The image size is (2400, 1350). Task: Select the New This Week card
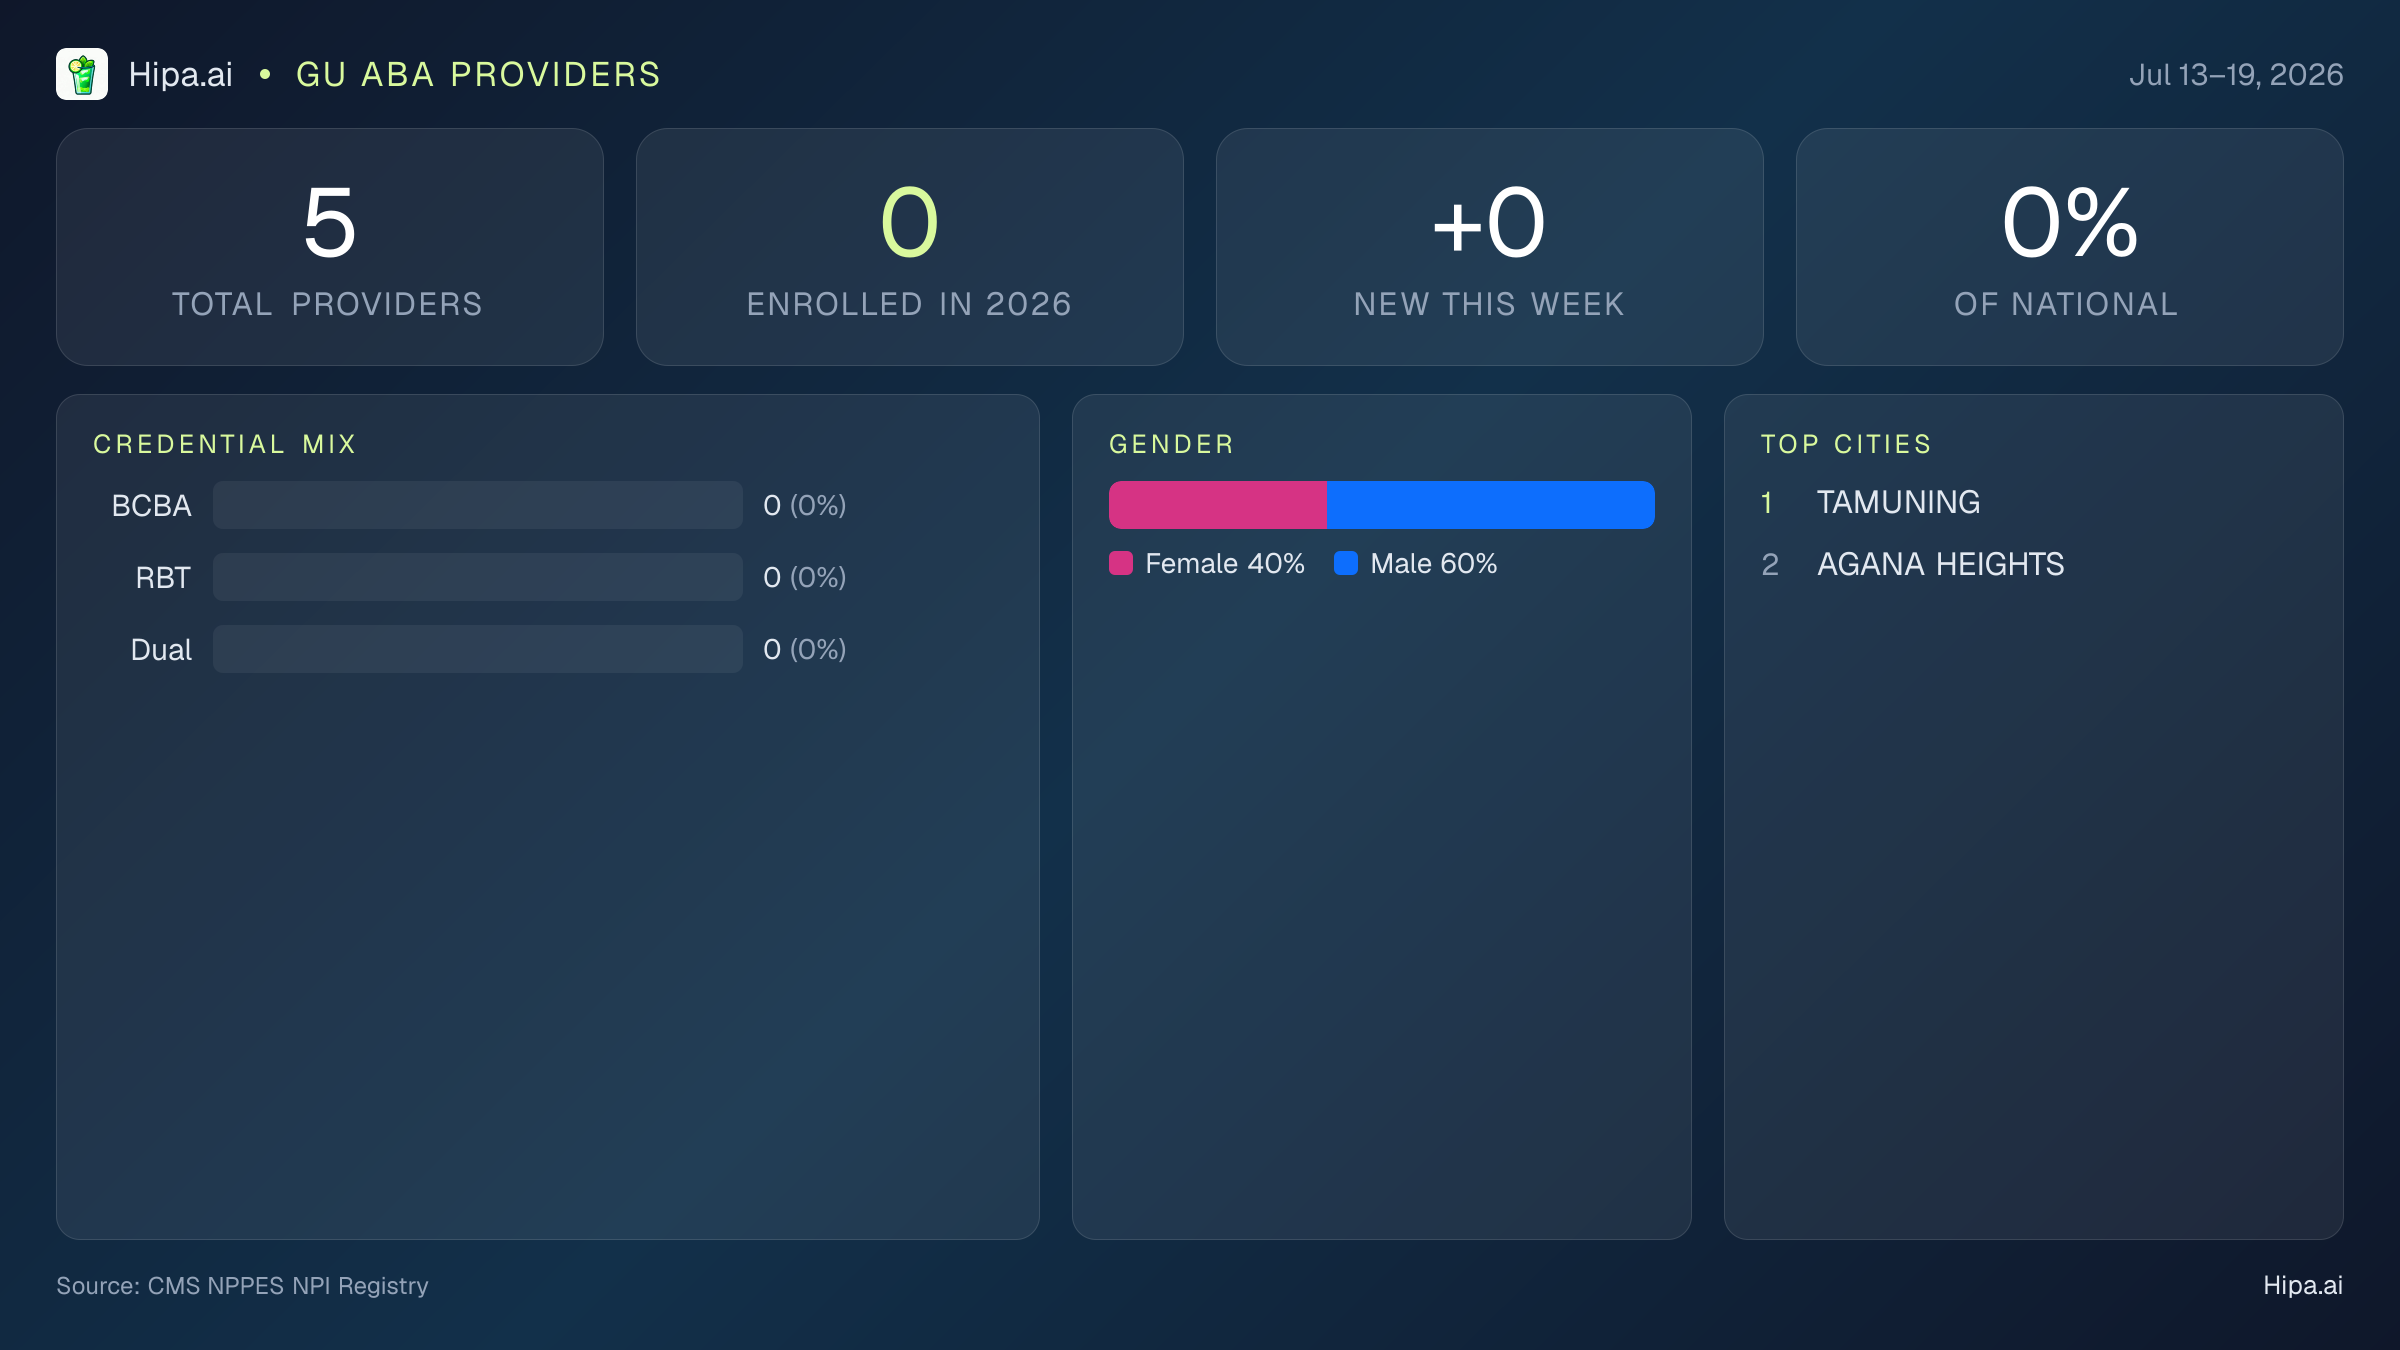[x=1490, y=247]
